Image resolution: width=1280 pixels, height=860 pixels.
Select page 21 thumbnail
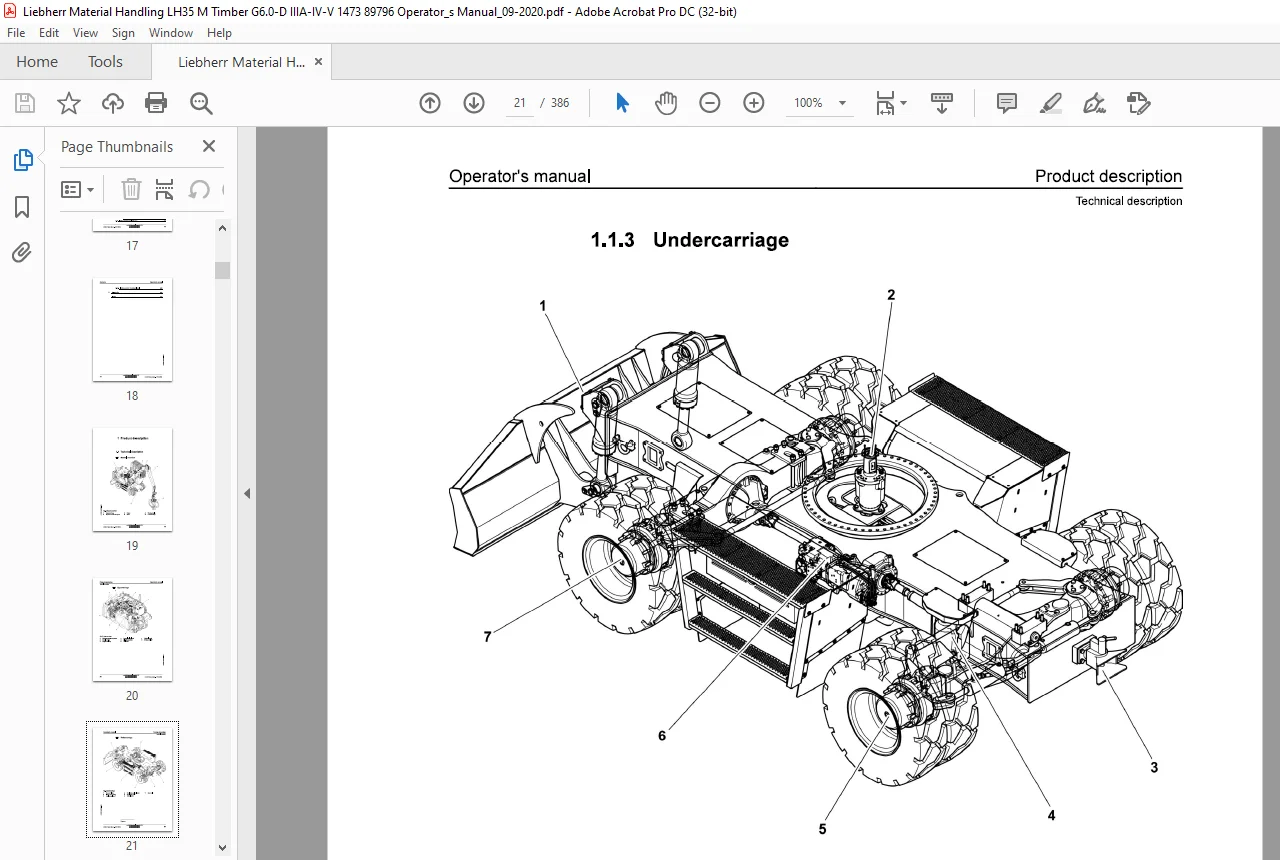point(132,779)
